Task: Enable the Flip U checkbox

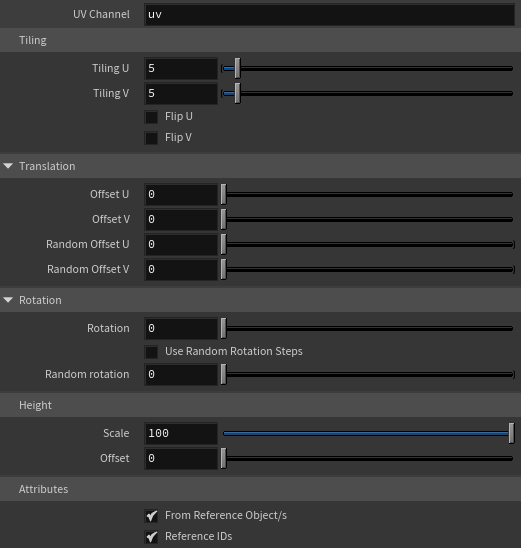Action: tap(151, 117)
